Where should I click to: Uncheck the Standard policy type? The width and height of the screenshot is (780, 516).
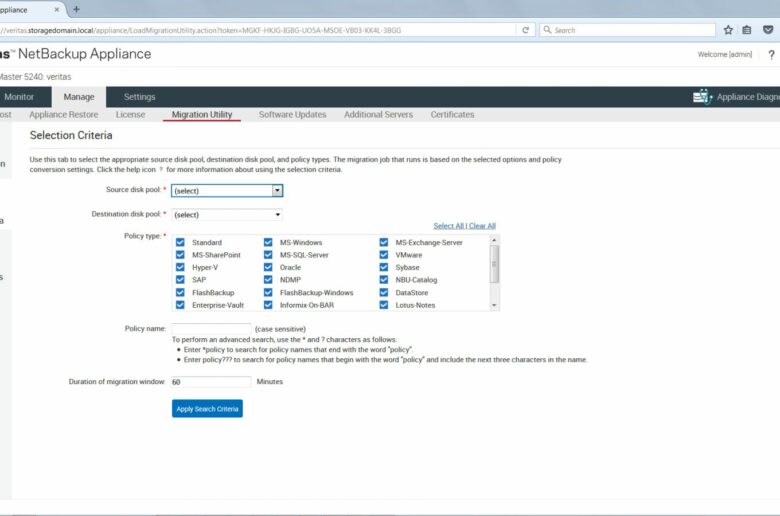pyautogui.click(x=180, y=242)
